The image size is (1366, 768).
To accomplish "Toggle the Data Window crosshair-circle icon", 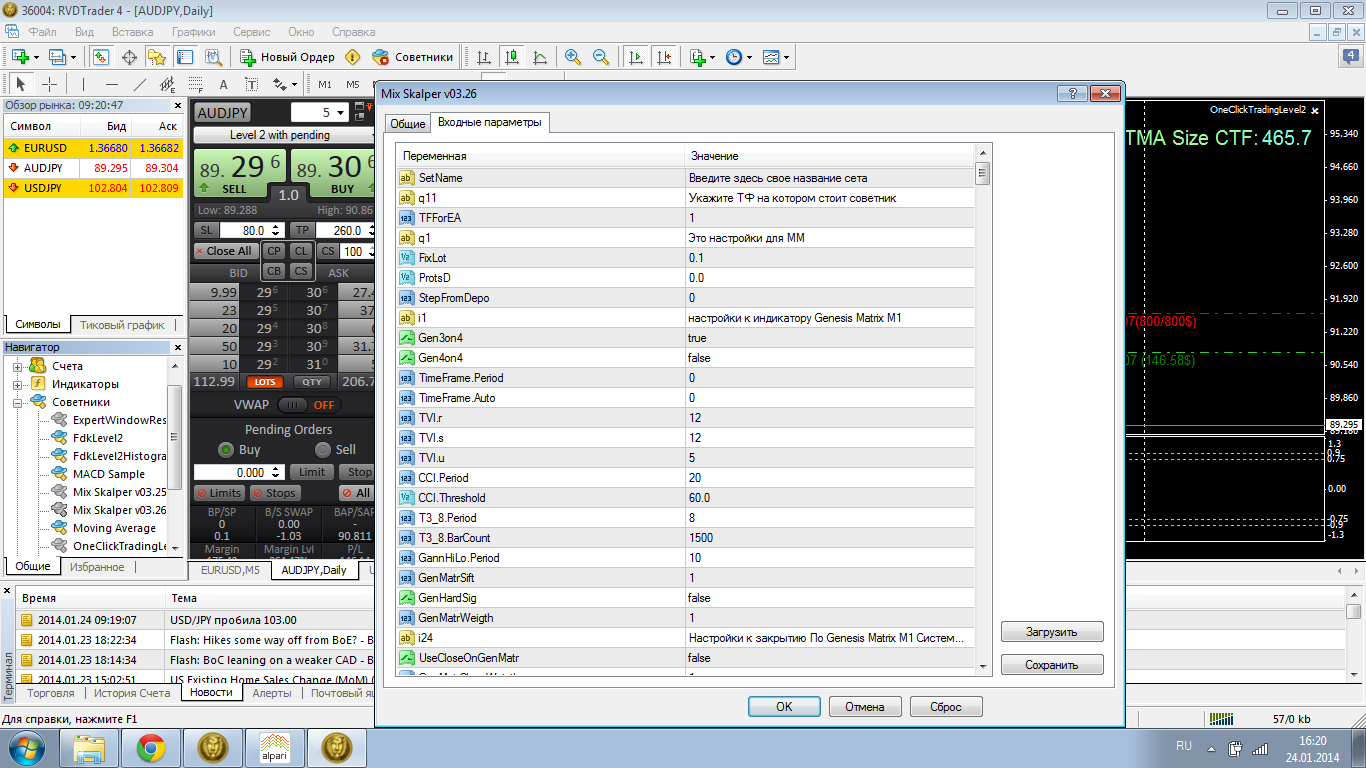I will [129, 57].
